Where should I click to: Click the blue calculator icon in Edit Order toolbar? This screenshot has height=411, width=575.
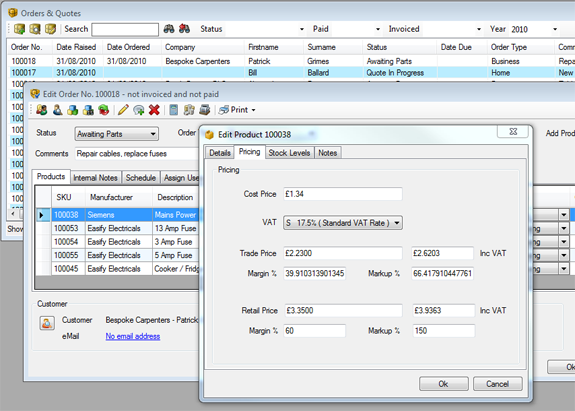click(x=173, y=110)
